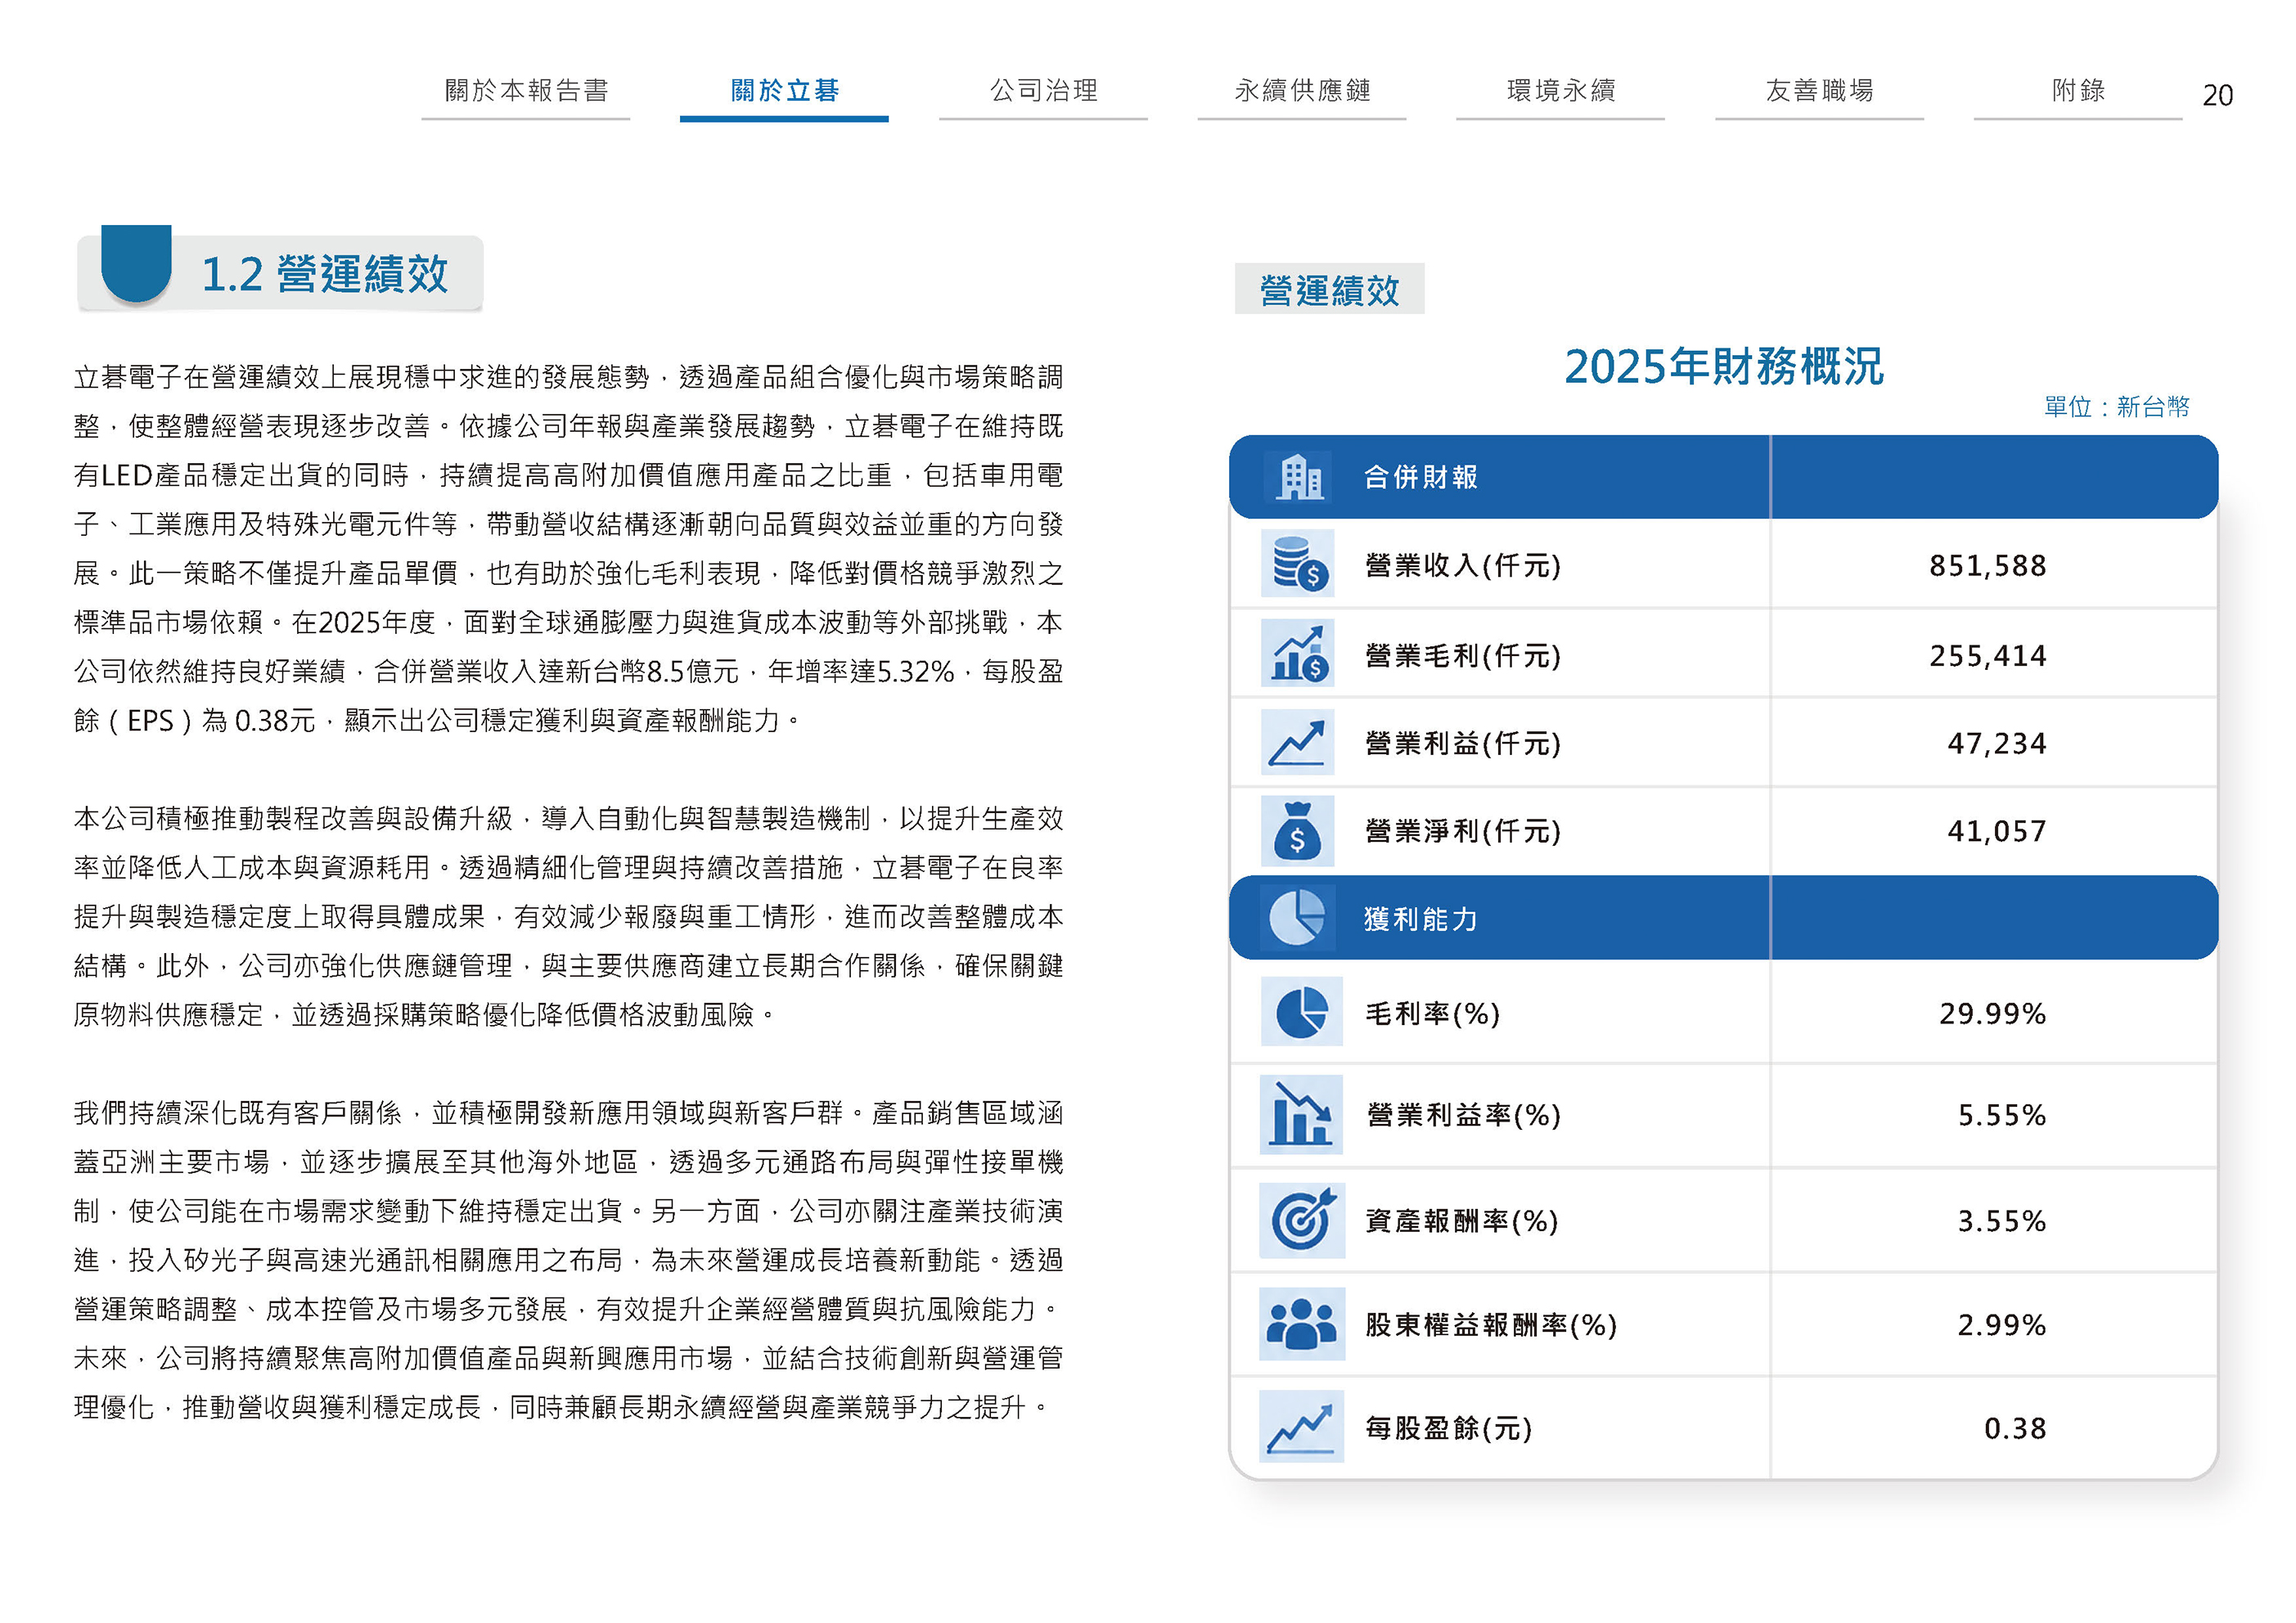Click the growth chart icon for 營業毛利
Viewport: 2296px width, 1623px height.
pos(1298,653)
